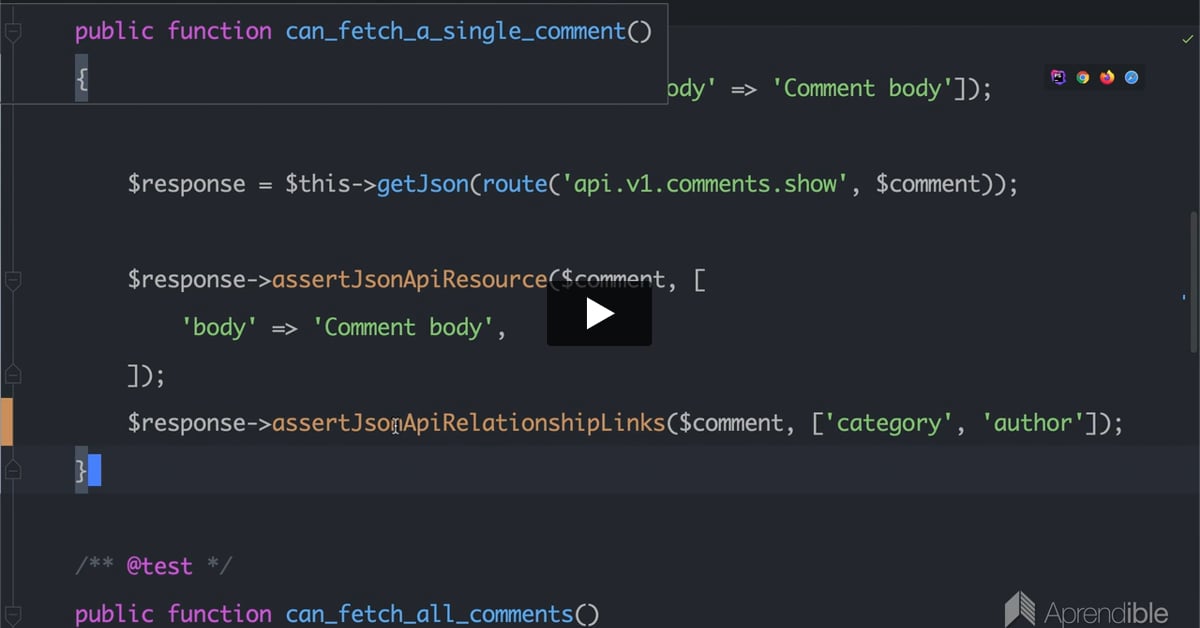Open preview in built-in PhpStorm browser icon
Image resolution: width=1200 pixels, height=628 pixels.
click(1058, 77)
